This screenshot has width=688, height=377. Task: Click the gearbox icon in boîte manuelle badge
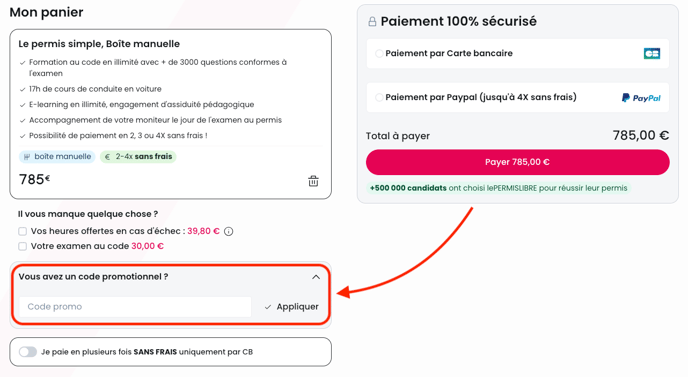(27, 157)
